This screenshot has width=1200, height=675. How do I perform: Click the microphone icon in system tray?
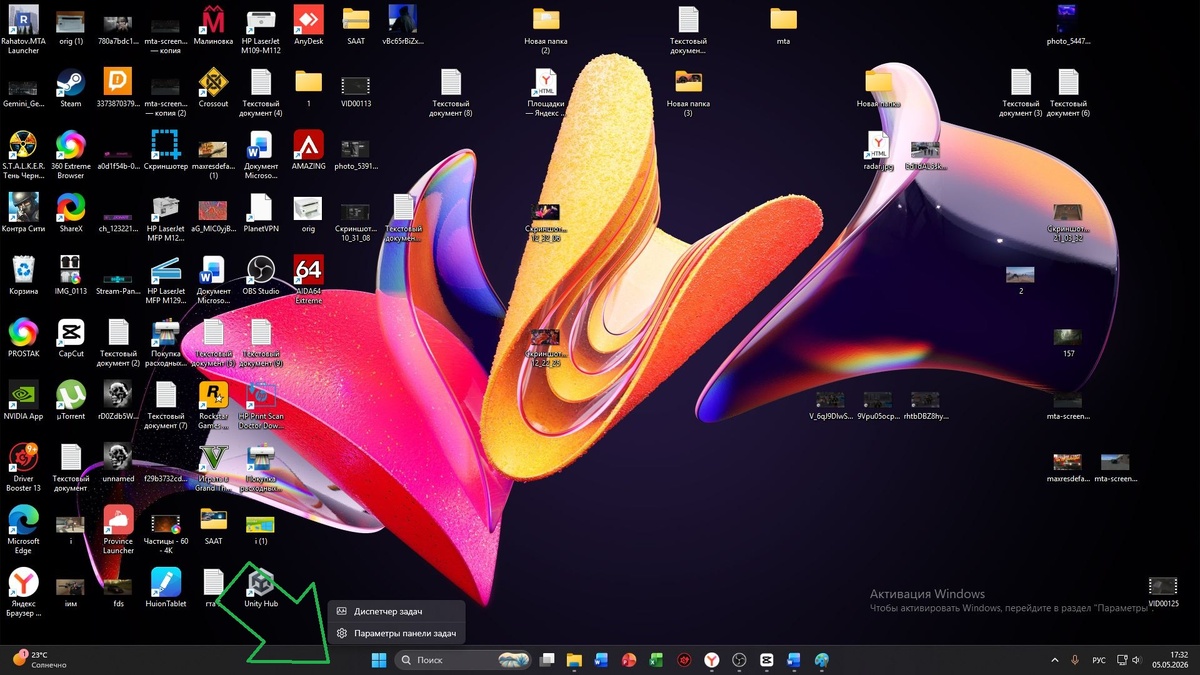[1075, 660]
